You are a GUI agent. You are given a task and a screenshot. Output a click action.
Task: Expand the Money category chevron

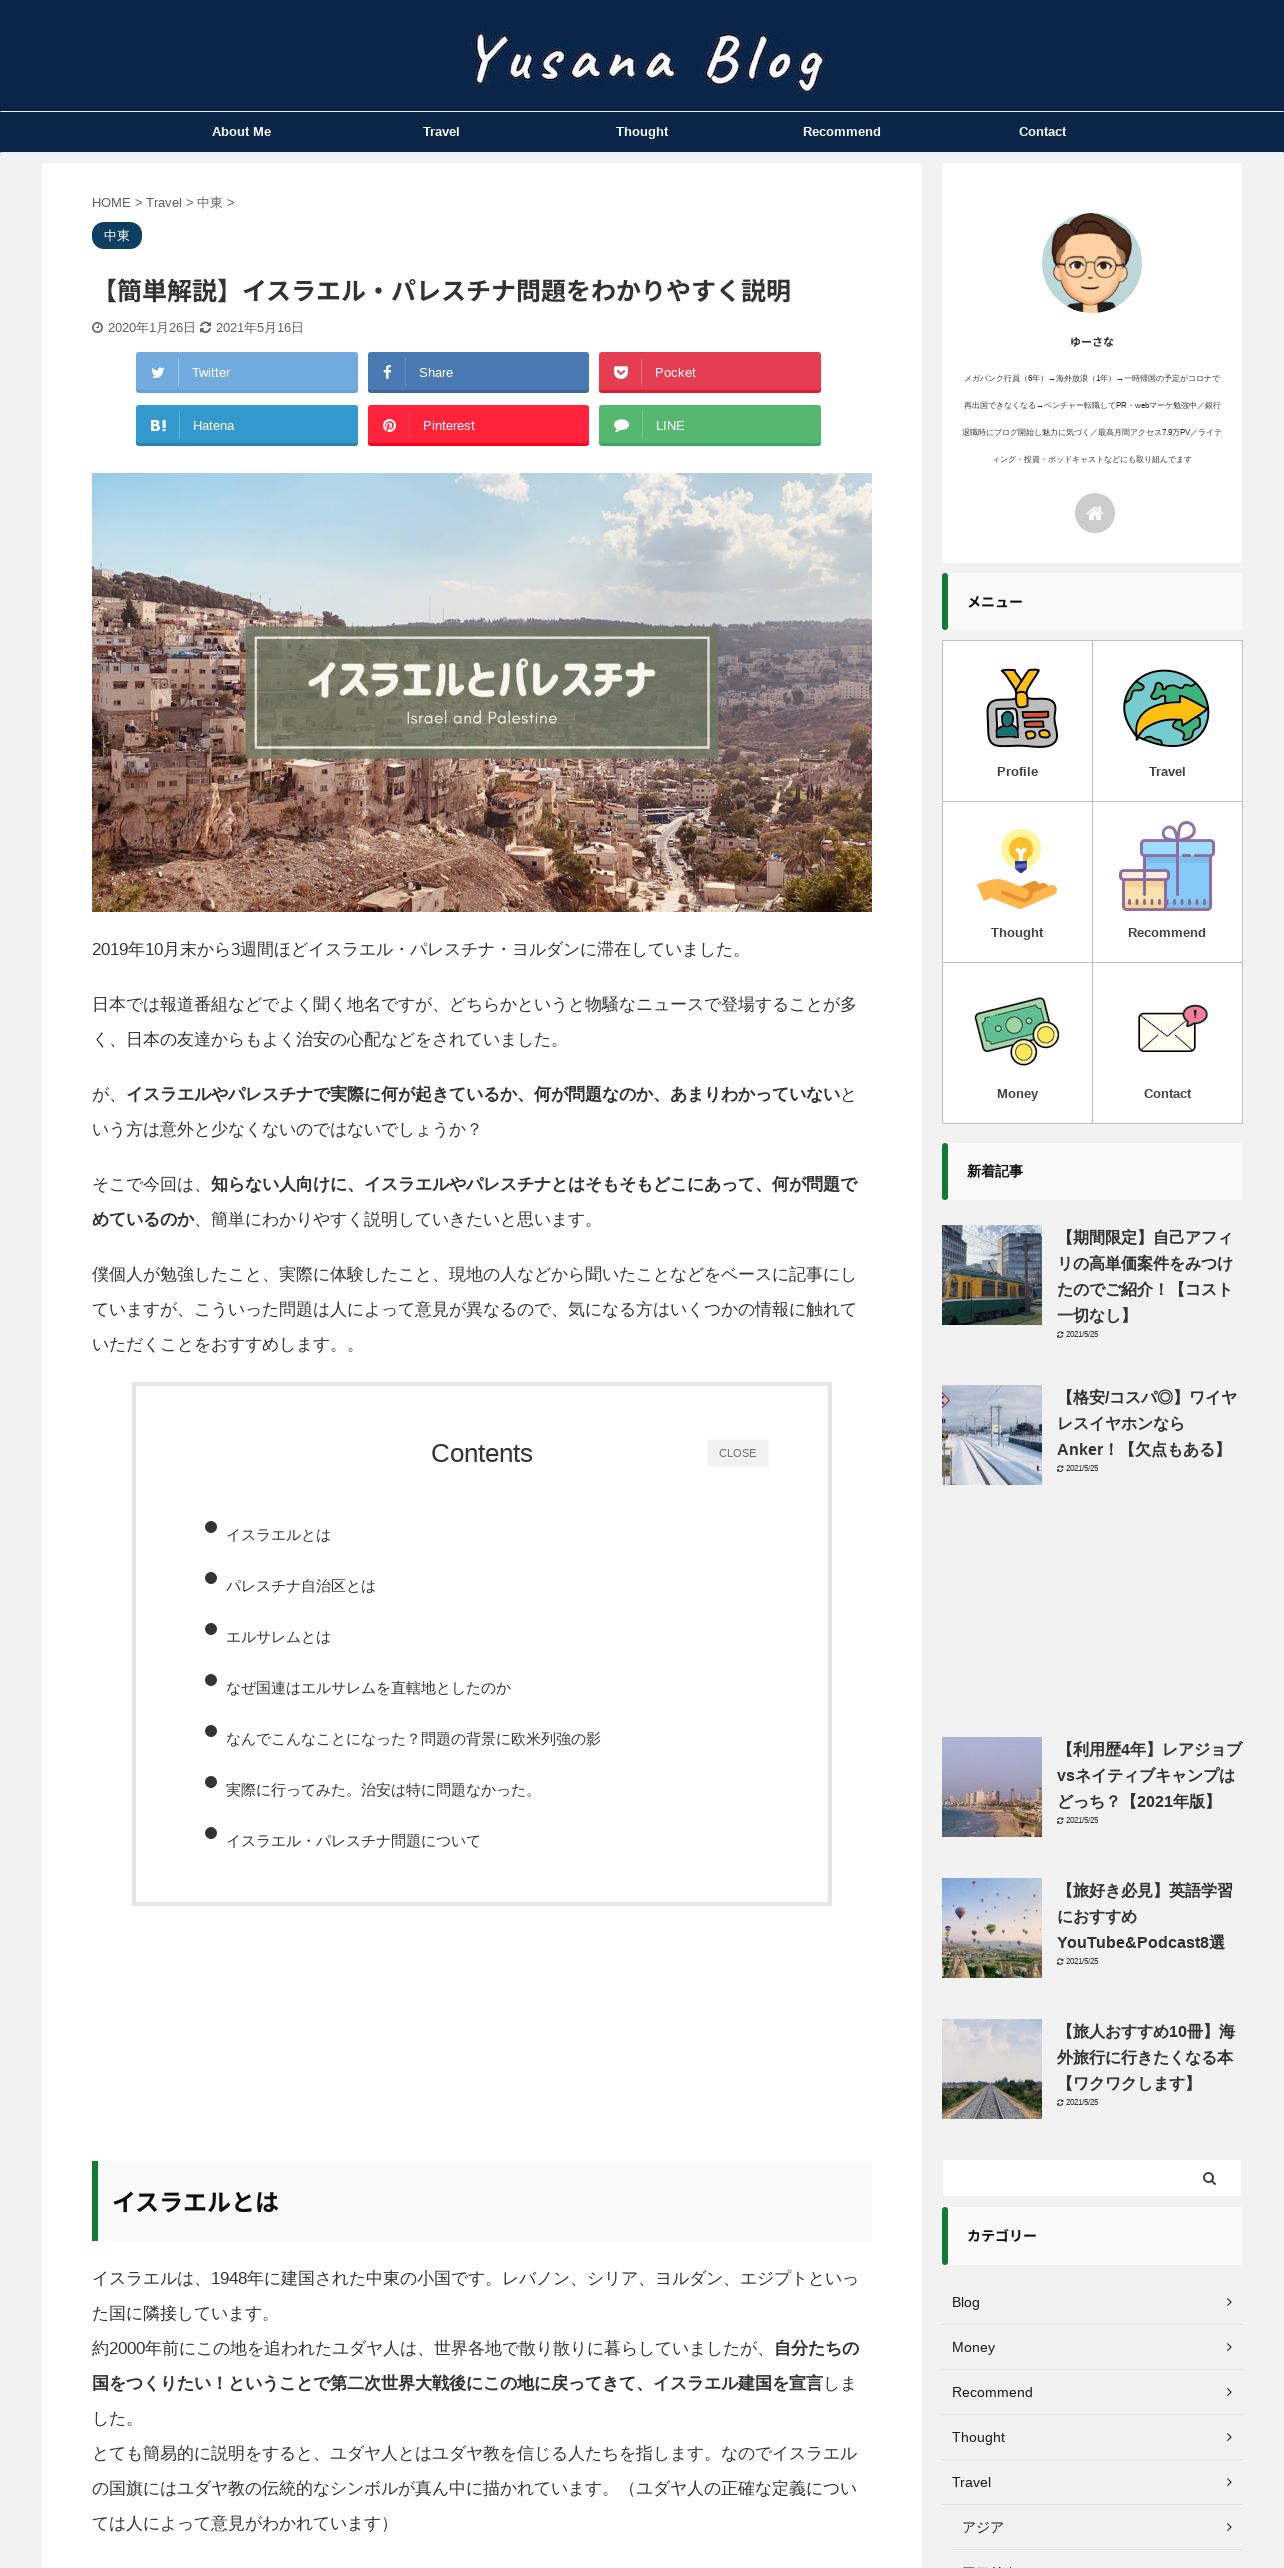coord(1229,2347)
